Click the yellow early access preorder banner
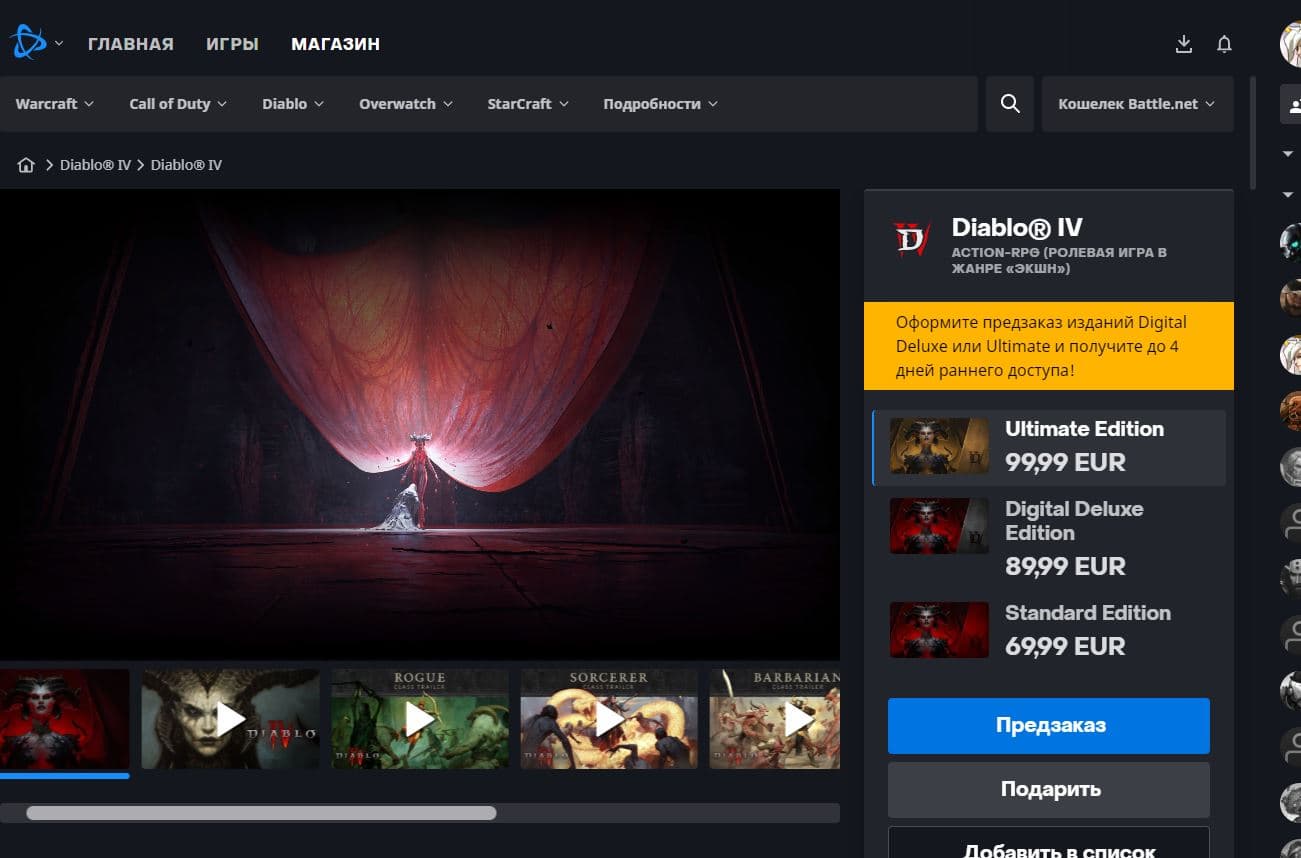This screenshot has height=858, width=1301. pos(1049,346)
